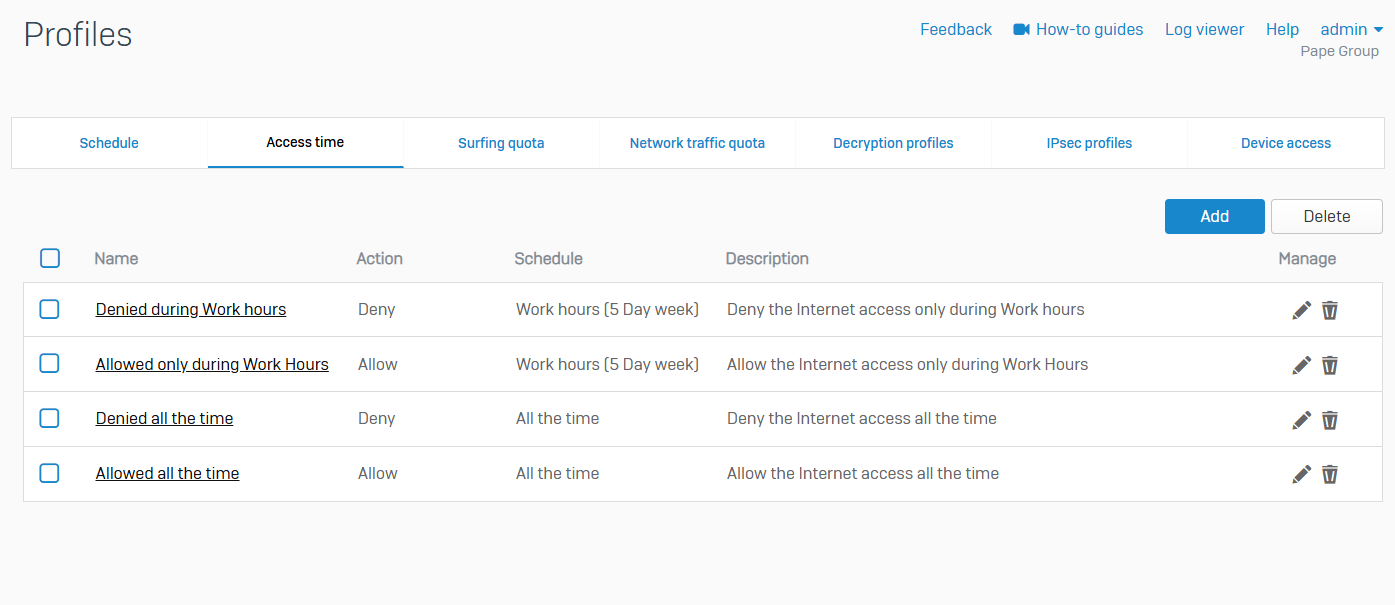Select checkbox for 'Allowed all the time'
The image size is (1395, 605).
[49, 473]
